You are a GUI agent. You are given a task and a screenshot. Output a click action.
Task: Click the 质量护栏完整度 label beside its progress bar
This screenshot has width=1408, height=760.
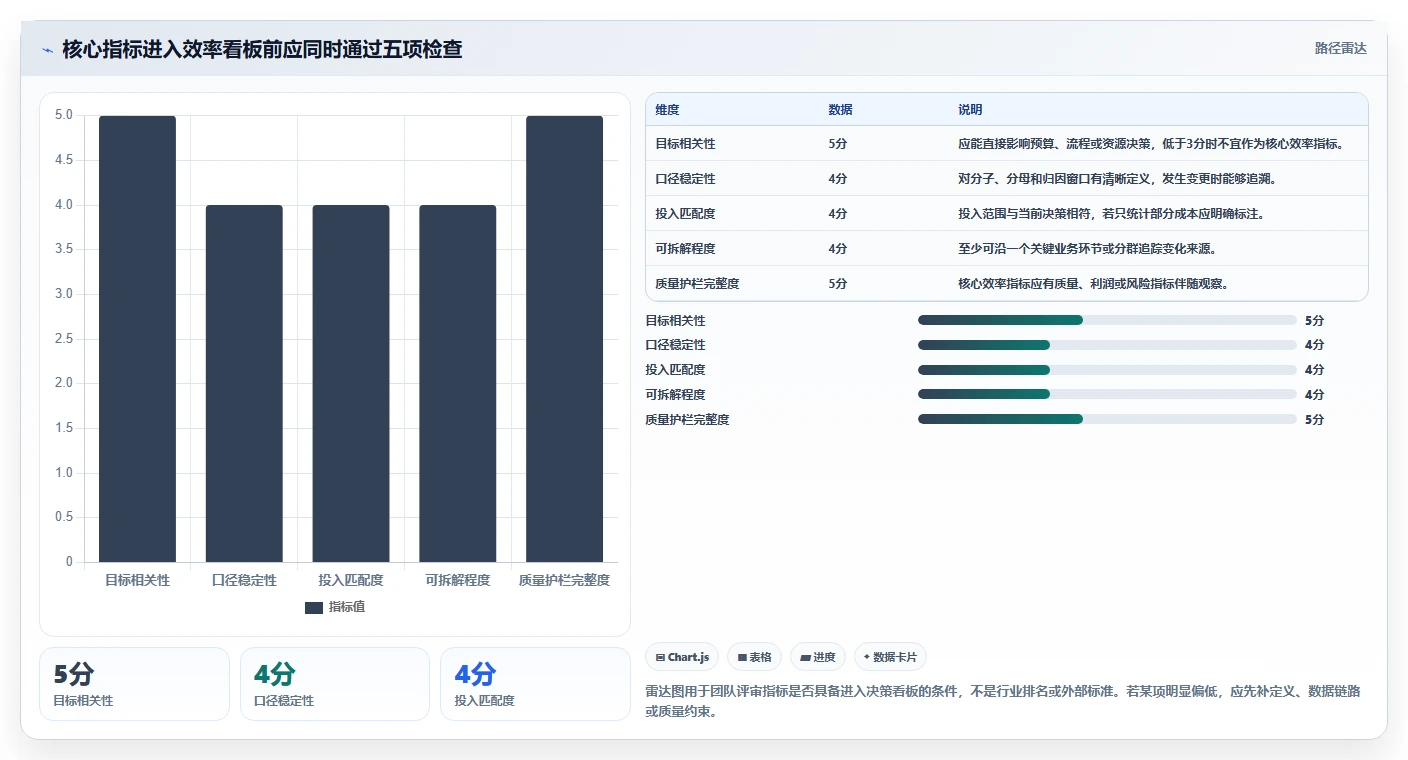coord(687,420)
